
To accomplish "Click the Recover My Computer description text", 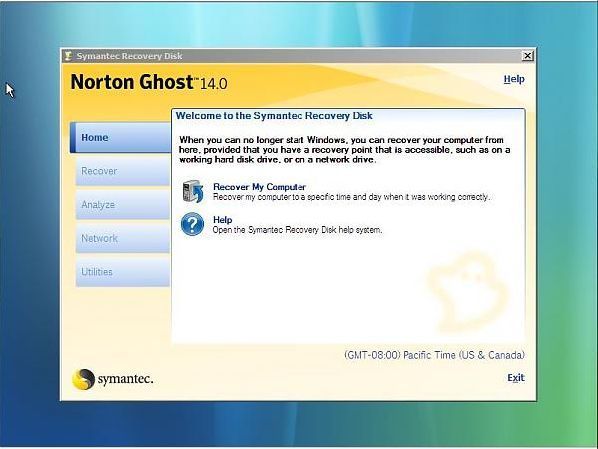I will click(351, 197).
